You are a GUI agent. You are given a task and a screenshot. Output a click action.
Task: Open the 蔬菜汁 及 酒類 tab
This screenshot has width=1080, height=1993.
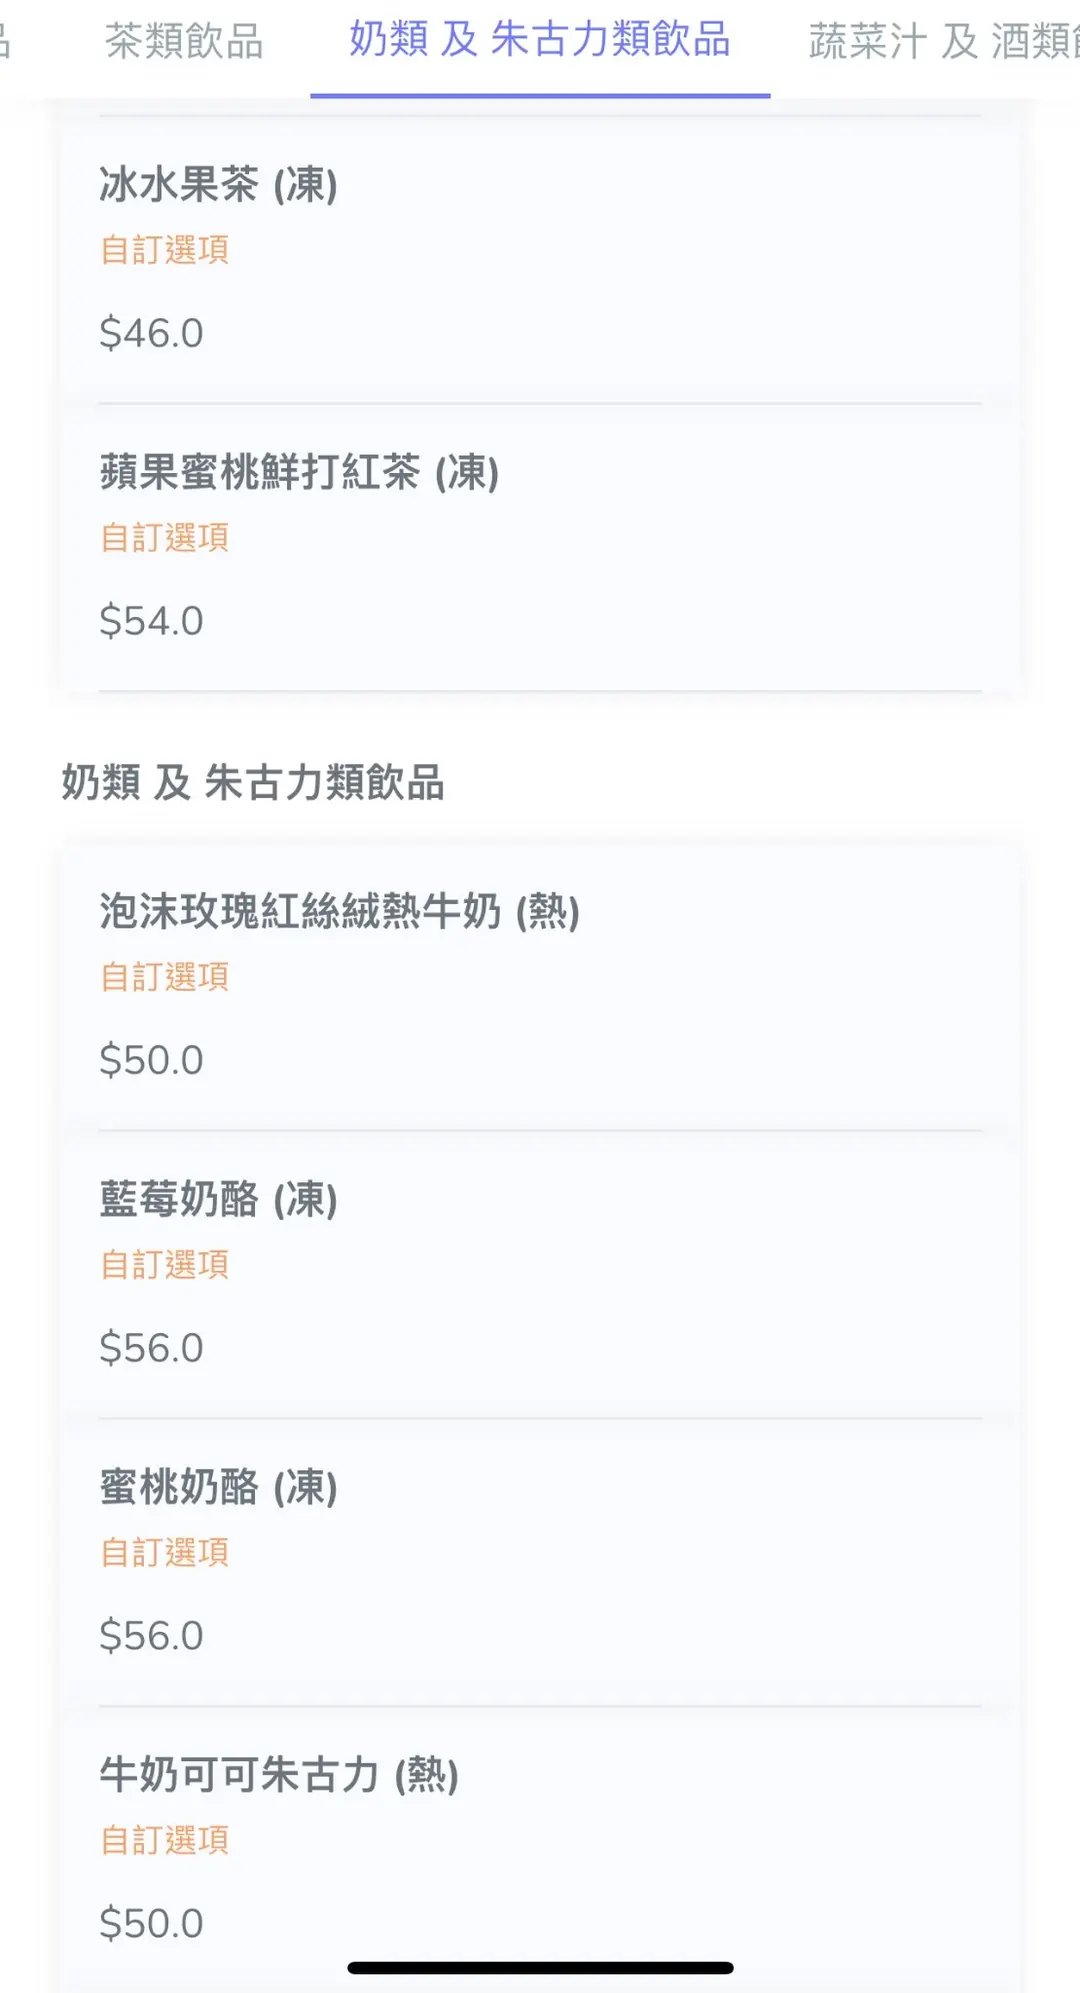(942, 42)
